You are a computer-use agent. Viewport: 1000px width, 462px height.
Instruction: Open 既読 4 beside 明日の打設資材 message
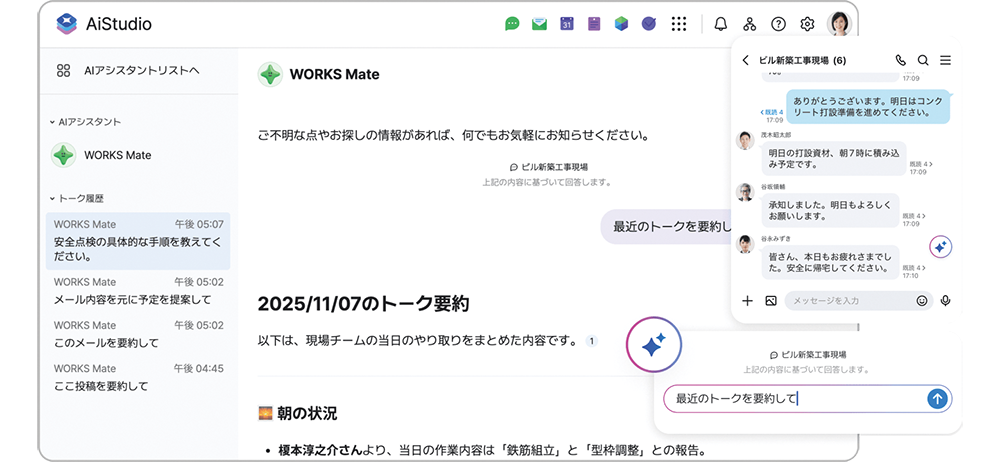pos(921,164)
